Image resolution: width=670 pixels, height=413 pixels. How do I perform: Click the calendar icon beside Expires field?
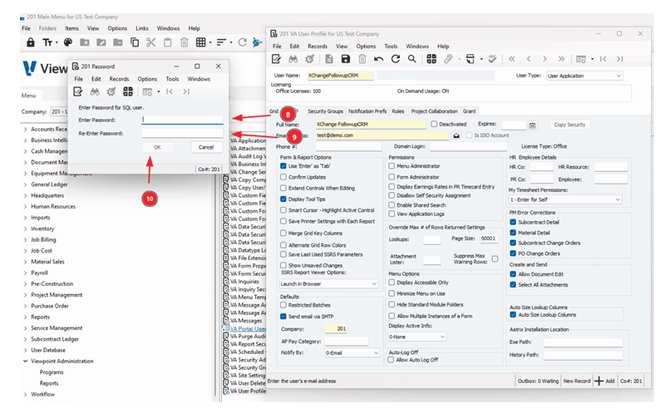click(x=532, y=125)
